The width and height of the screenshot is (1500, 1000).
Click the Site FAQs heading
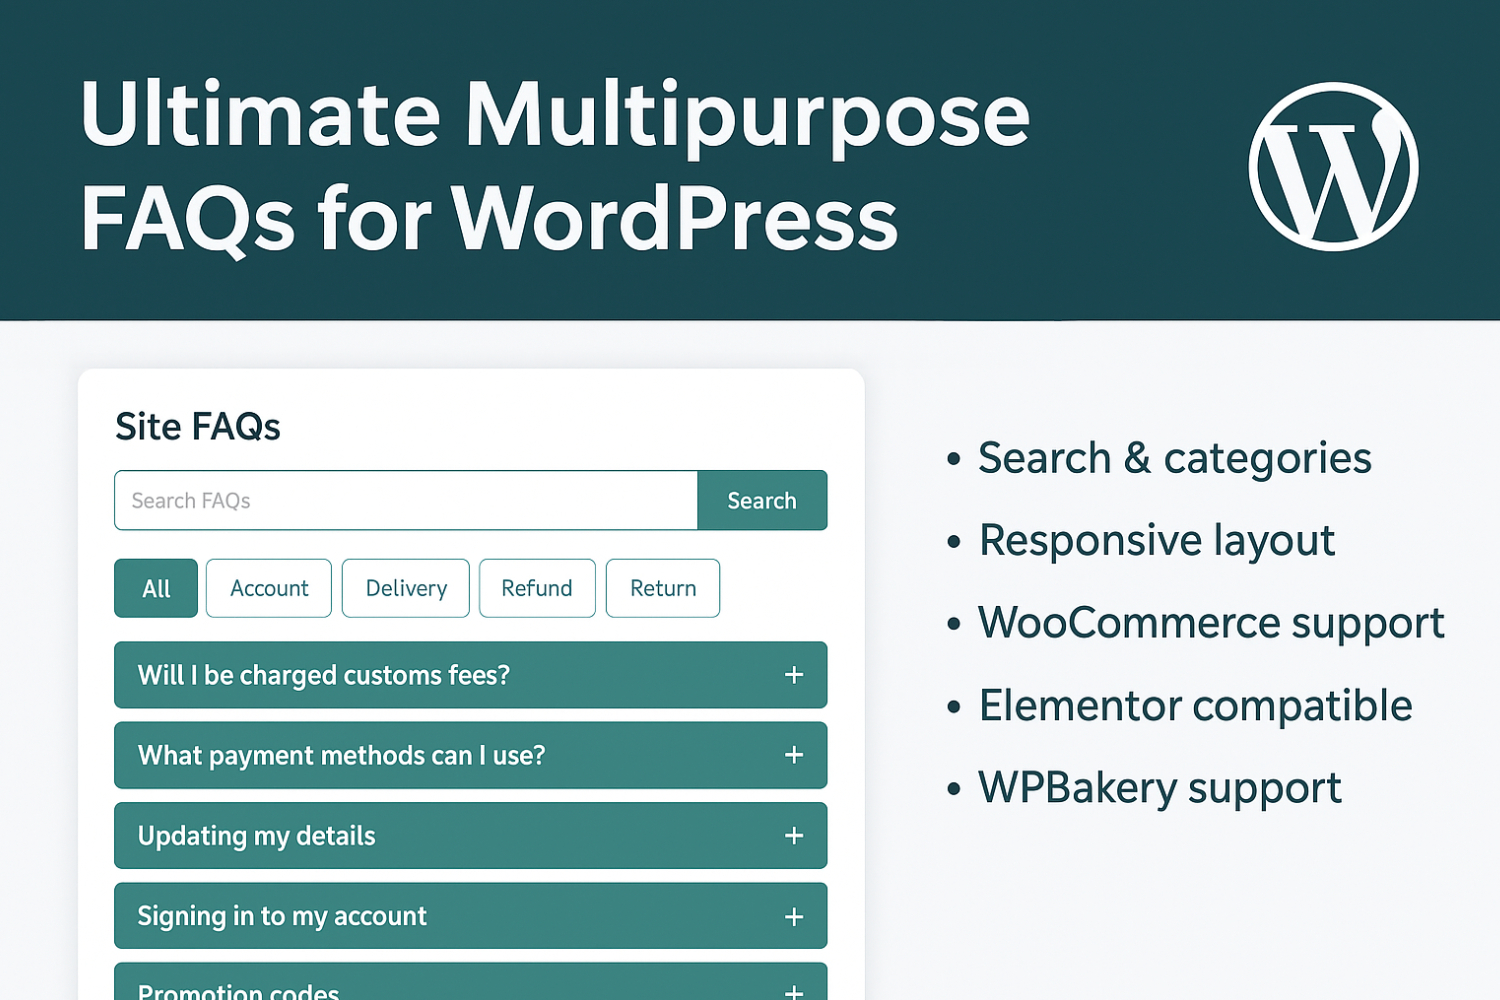pos(198,427)
